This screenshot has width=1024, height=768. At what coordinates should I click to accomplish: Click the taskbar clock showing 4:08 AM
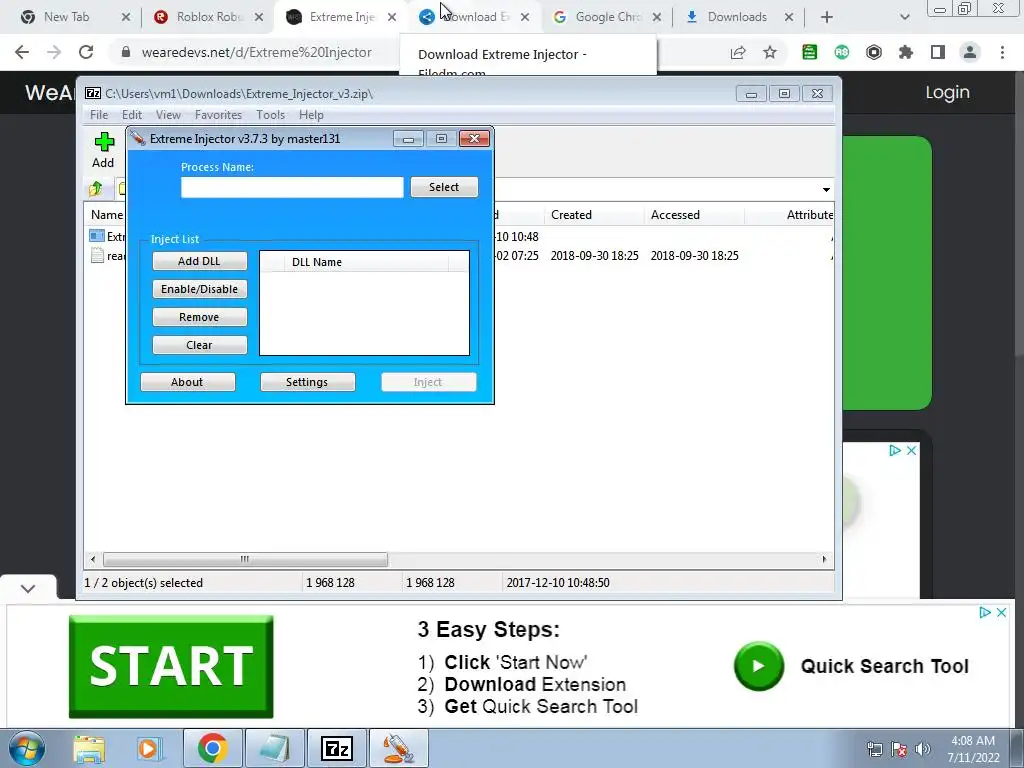973,749
